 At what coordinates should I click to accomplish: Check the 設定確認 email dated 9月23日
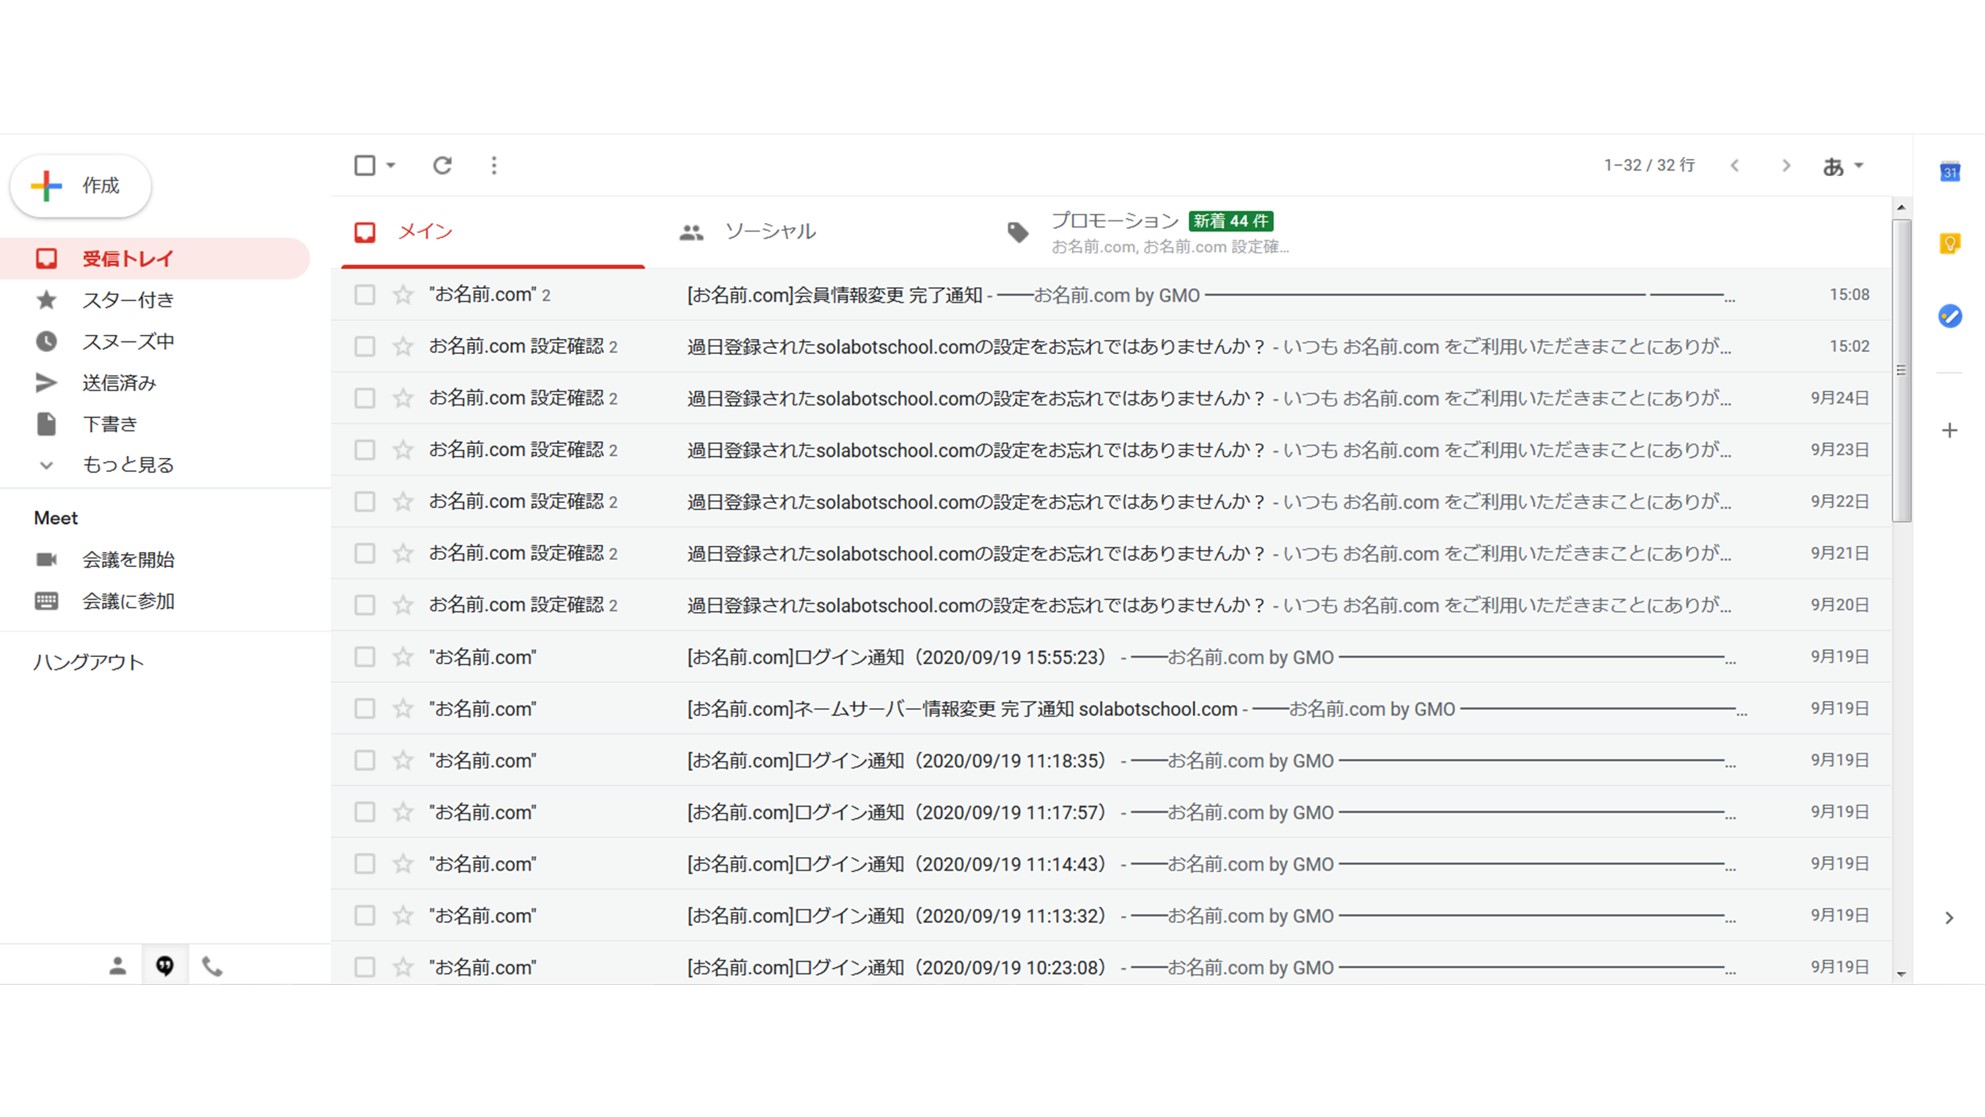pos(365,450)
